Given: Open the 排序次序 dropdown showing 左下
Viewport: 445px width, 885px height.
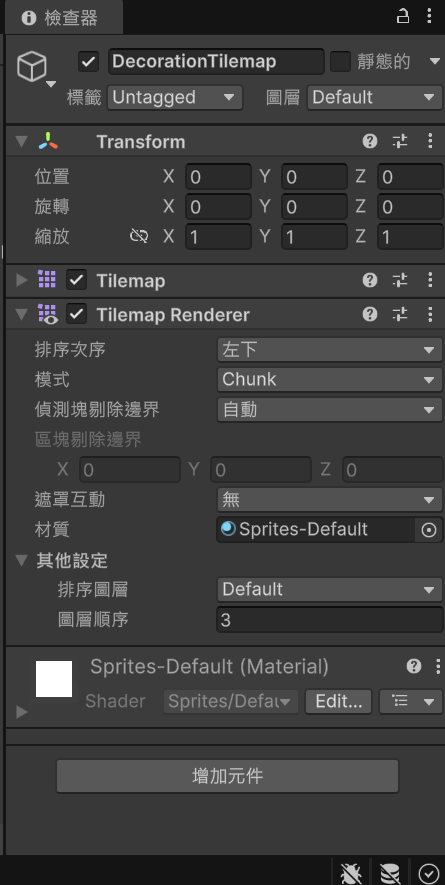Looking at the screenshot, I should click(x=330, y=350).
